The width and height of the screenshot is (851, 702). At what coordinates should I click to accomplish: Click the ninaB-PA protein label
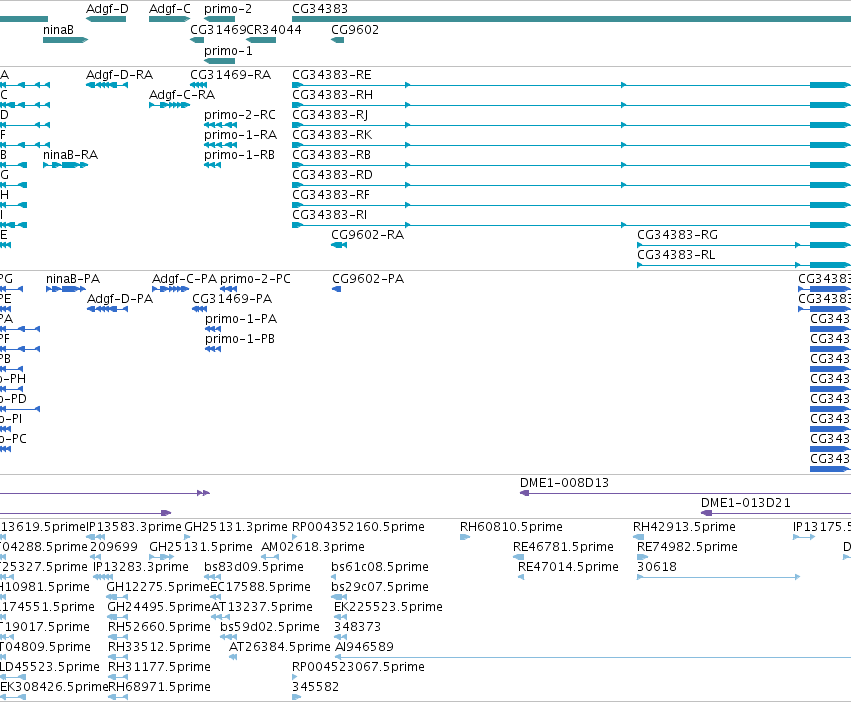click(x=73, y=280)
